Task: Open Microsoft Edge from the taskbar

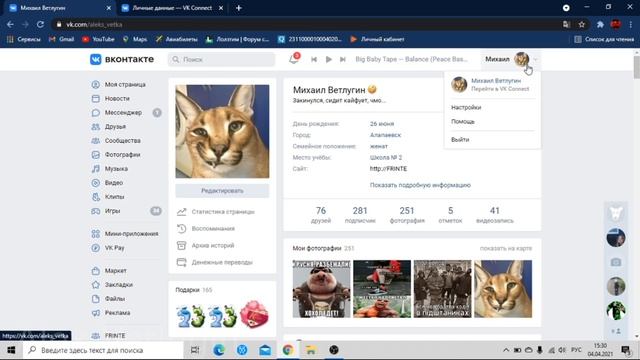Action: 219,350
